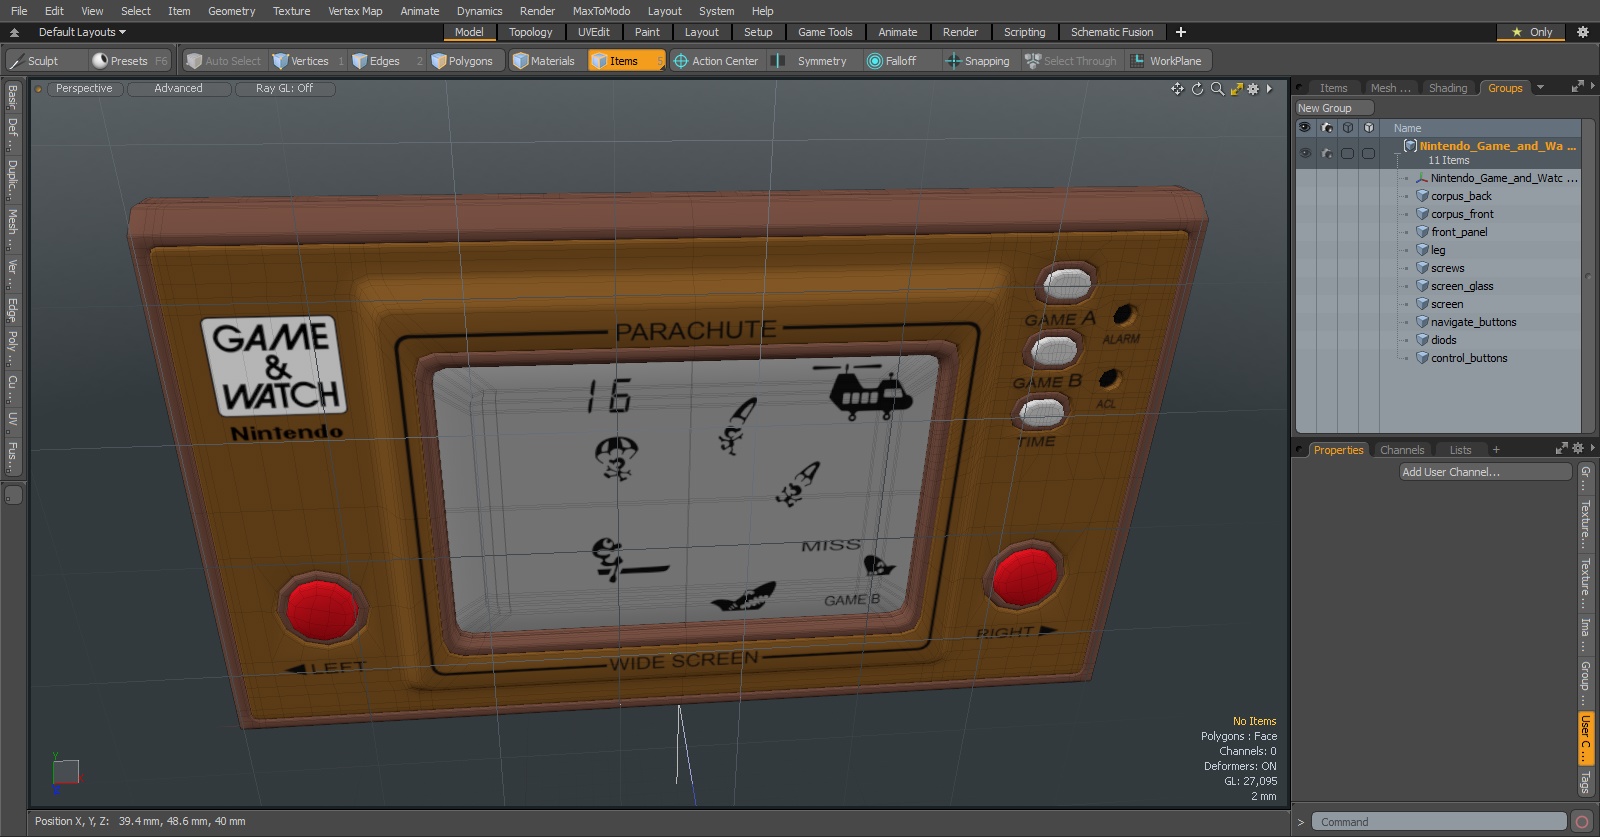Open the MaxToModo menu
1600x837 pixels.
click(x=601, y=11)
